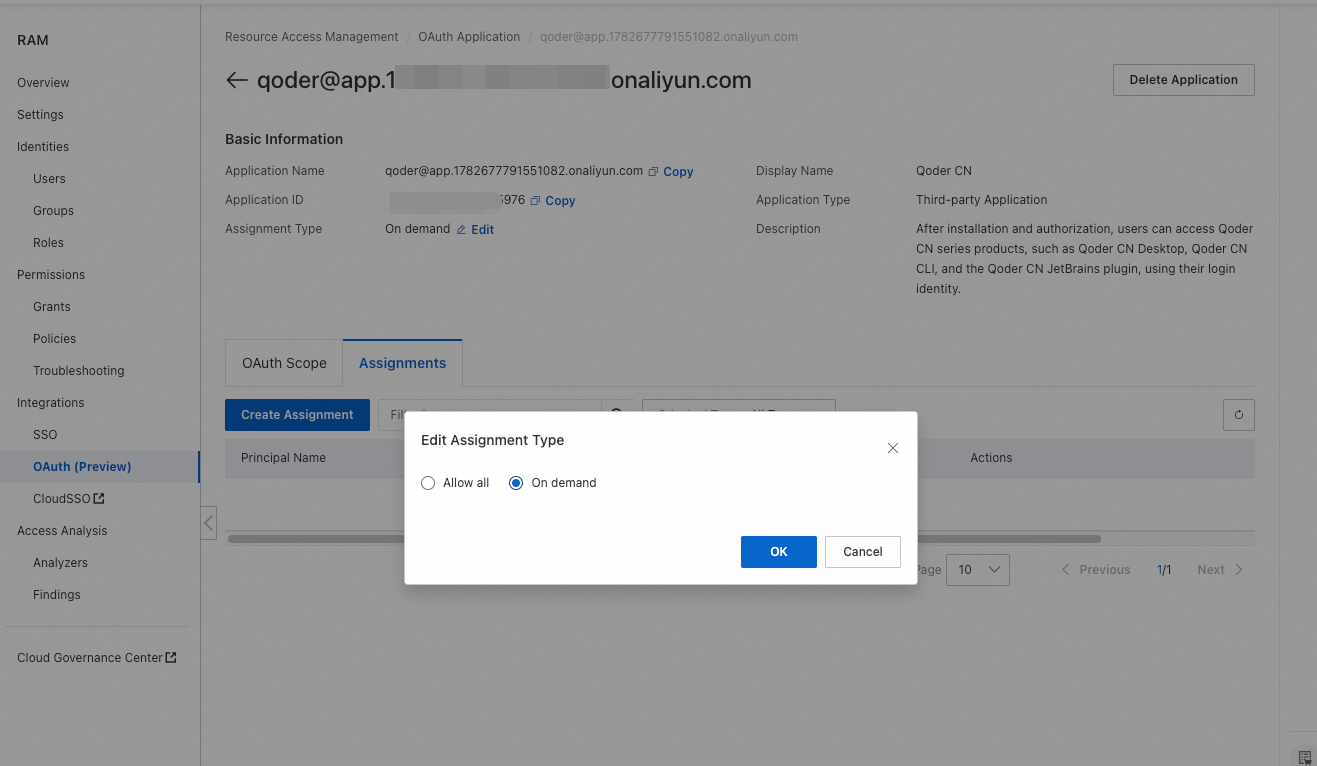Click Resource Access Management breadcrumb

[x=312, y=37]
